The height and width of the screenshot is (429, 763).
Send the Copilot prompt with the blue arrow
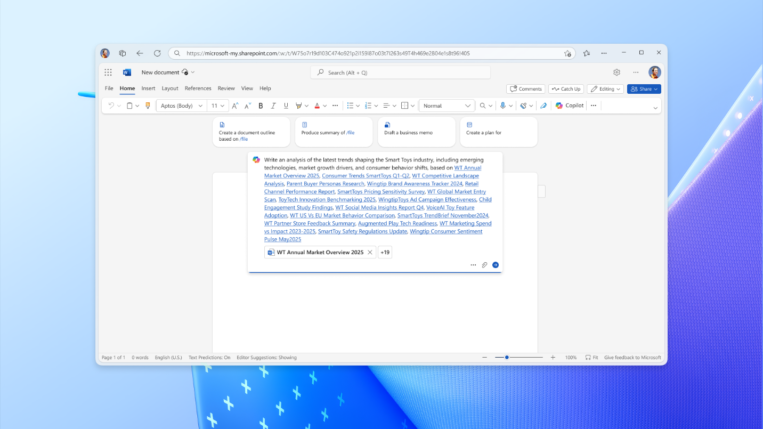(x=495, y=265)
